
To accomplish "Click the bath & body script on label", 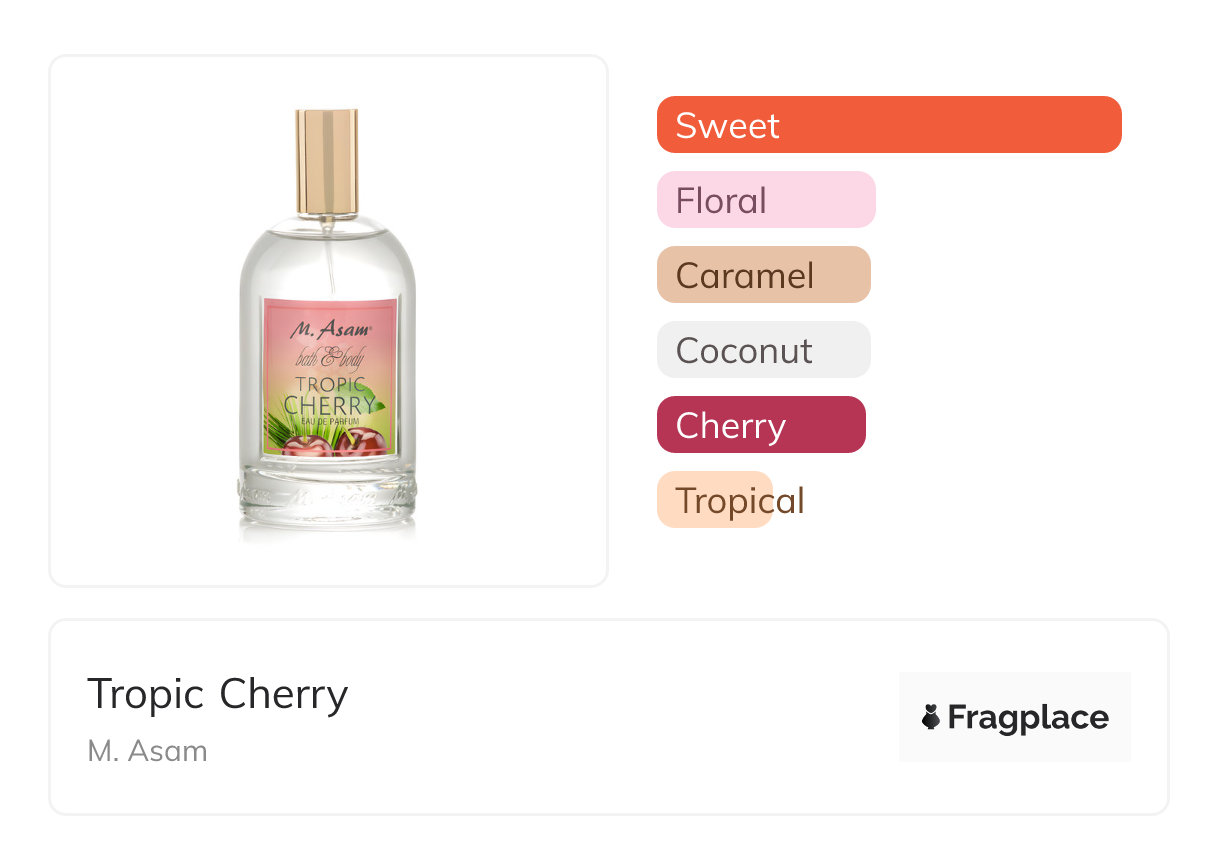I will click(x=329, y=359).
